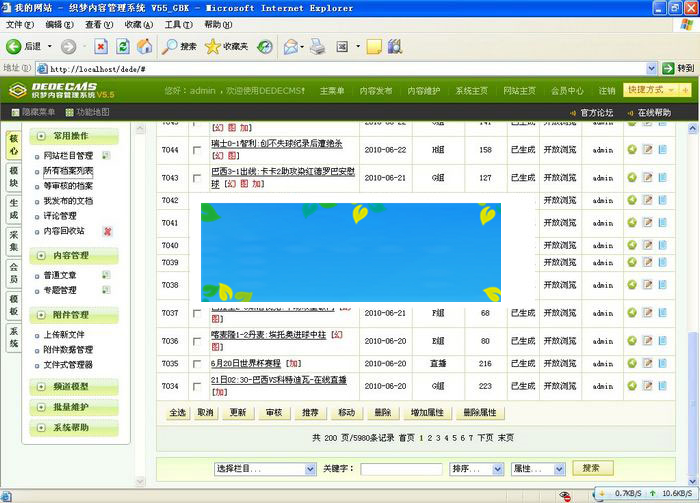
Task: Open the 选择栏目 dropdown
Action: point(264,468)
